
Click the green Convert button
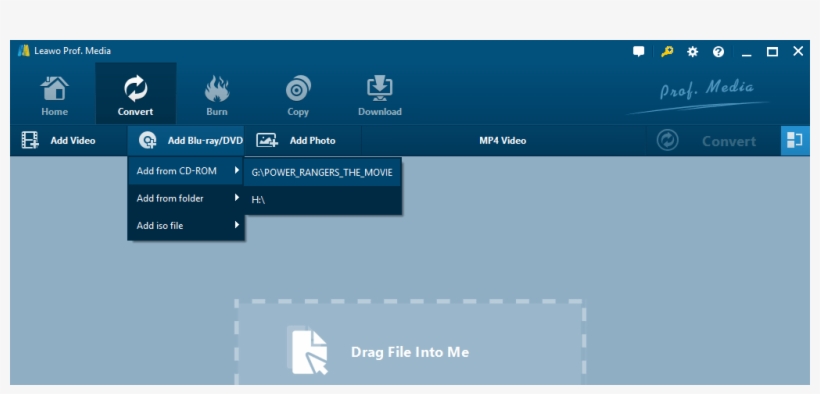click(x=713, y=141)
